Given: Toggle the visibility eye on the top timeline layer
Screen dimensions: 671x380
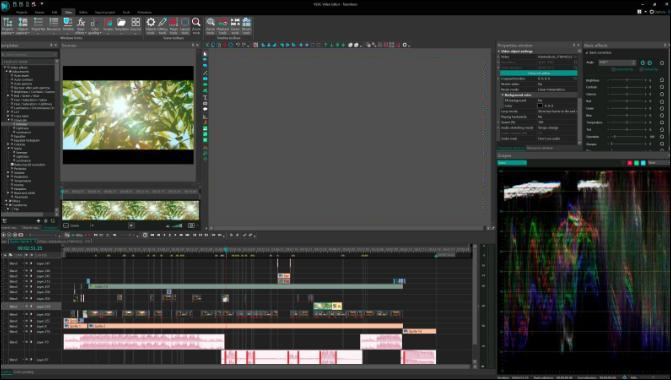Looking at the screenshot, I should (x=26, y=264).
